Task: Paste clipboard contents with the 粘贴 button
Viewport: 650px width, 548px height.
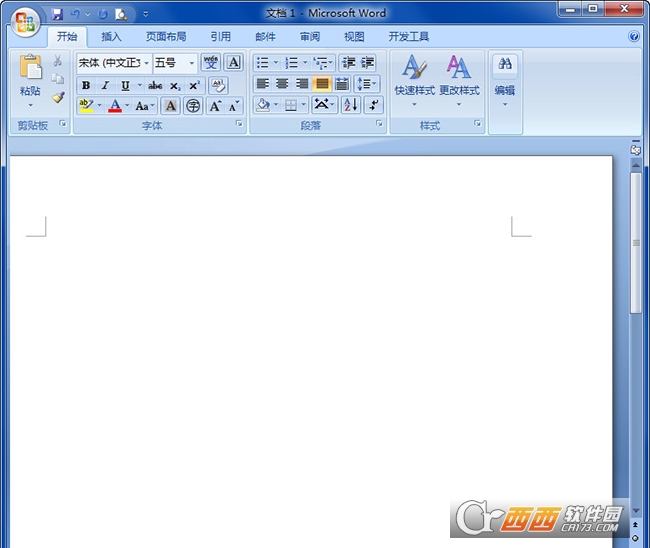Action: click(30, 80)
